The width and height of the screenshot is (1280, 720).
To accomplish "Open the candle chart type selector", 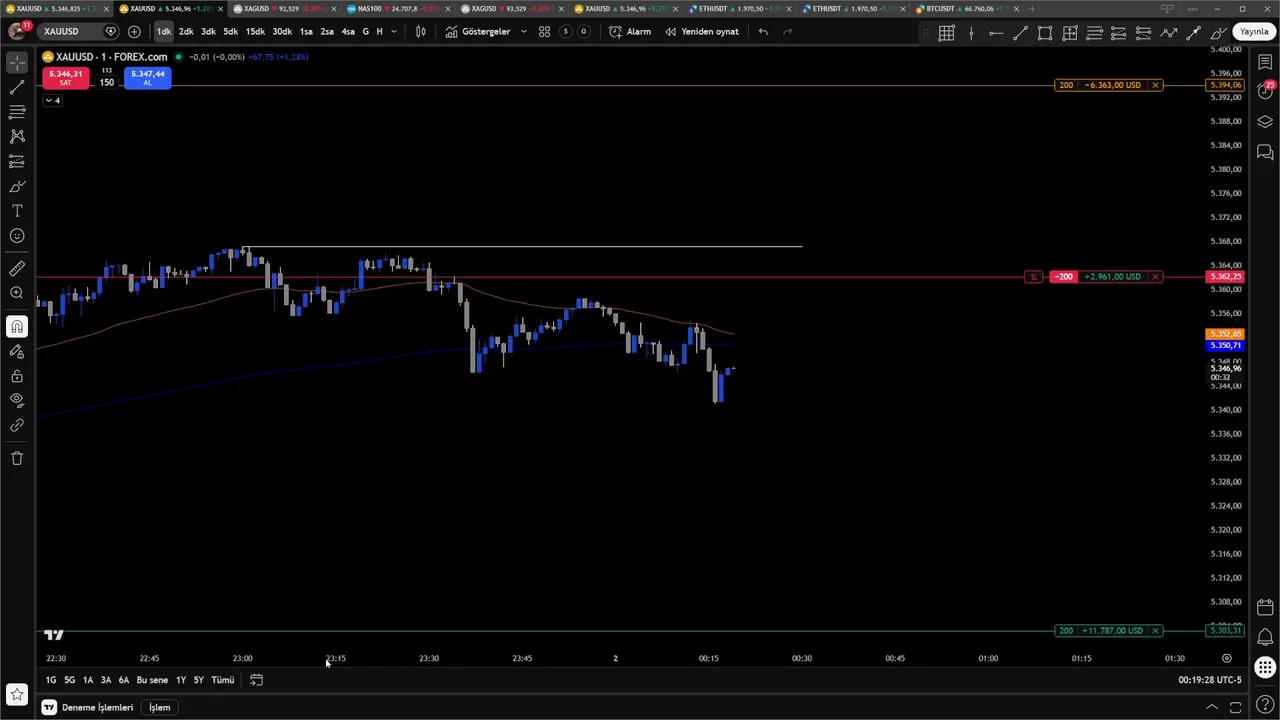I will 421,31.
